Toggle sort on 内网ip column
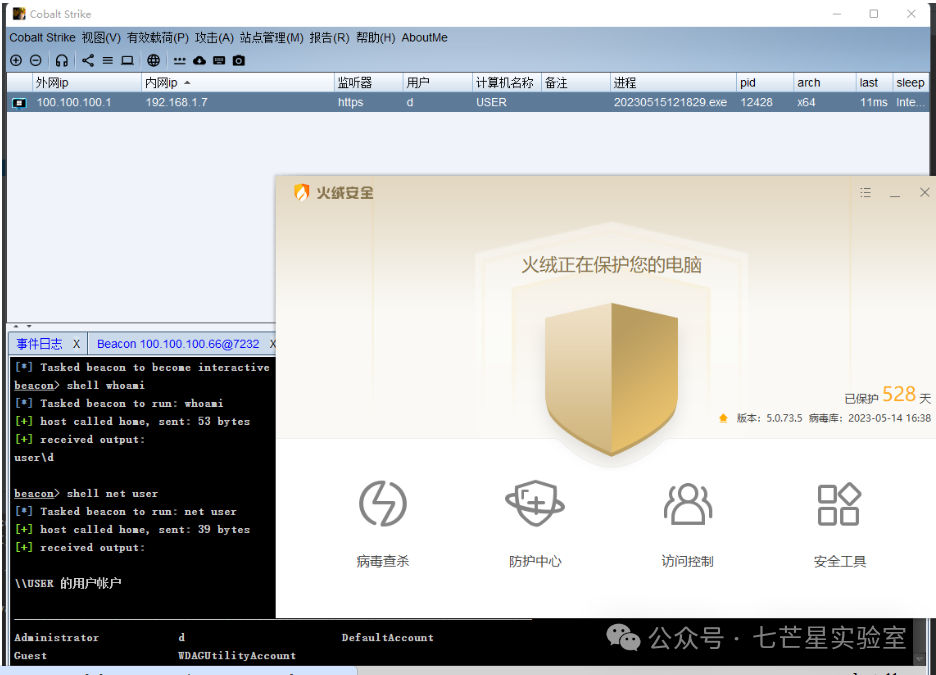 (x=238, y=82)
